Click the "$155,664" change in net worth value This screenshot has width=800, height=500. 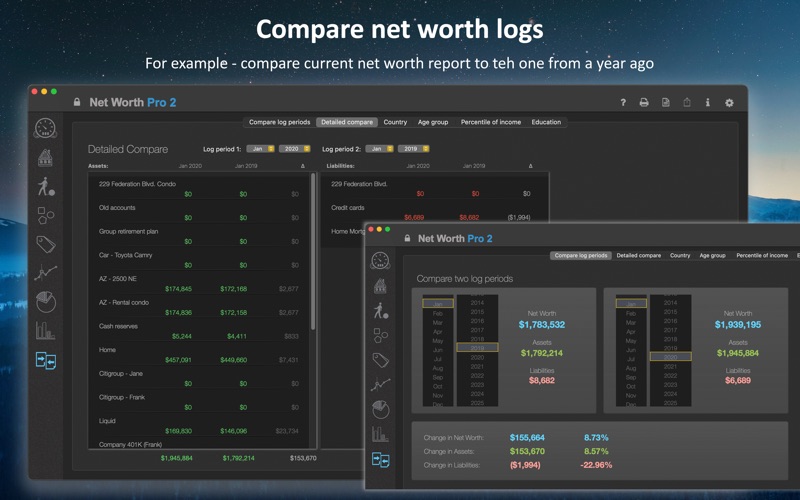click(x=527, y=438)
